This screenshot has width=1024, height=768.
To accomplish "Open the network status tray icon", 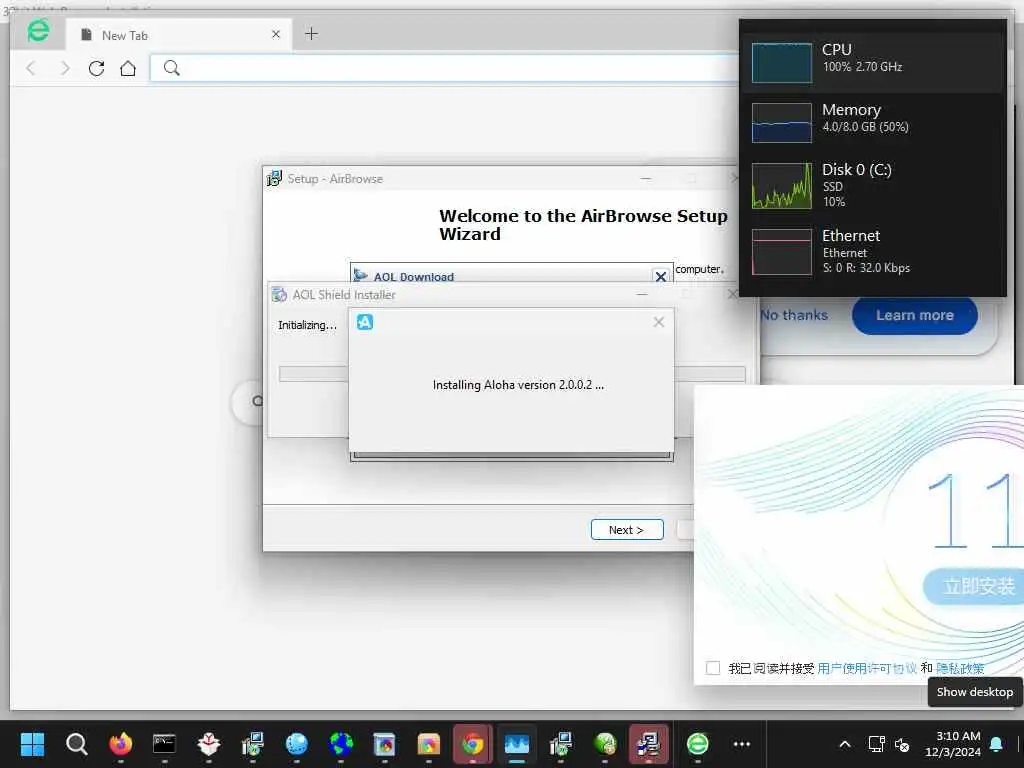I will (876, 744).
